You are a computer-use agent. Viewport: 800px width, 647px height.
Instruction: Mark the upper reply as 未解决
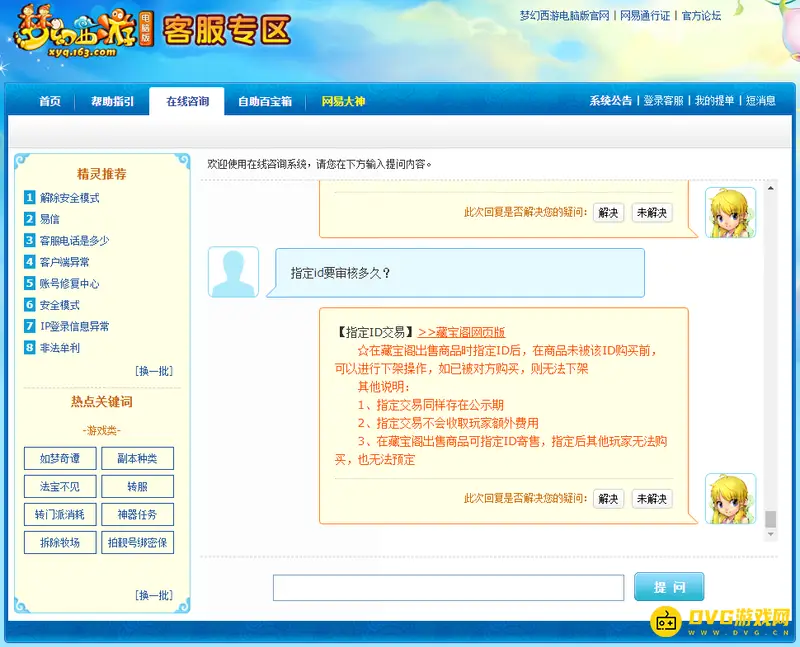(652, 212)
